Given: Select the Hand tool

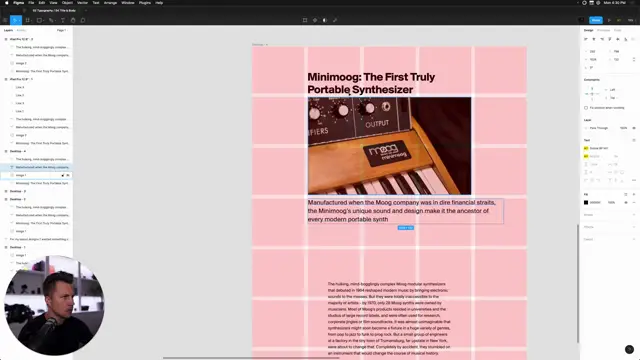Looking at the screenshot, I should point(73,20).
